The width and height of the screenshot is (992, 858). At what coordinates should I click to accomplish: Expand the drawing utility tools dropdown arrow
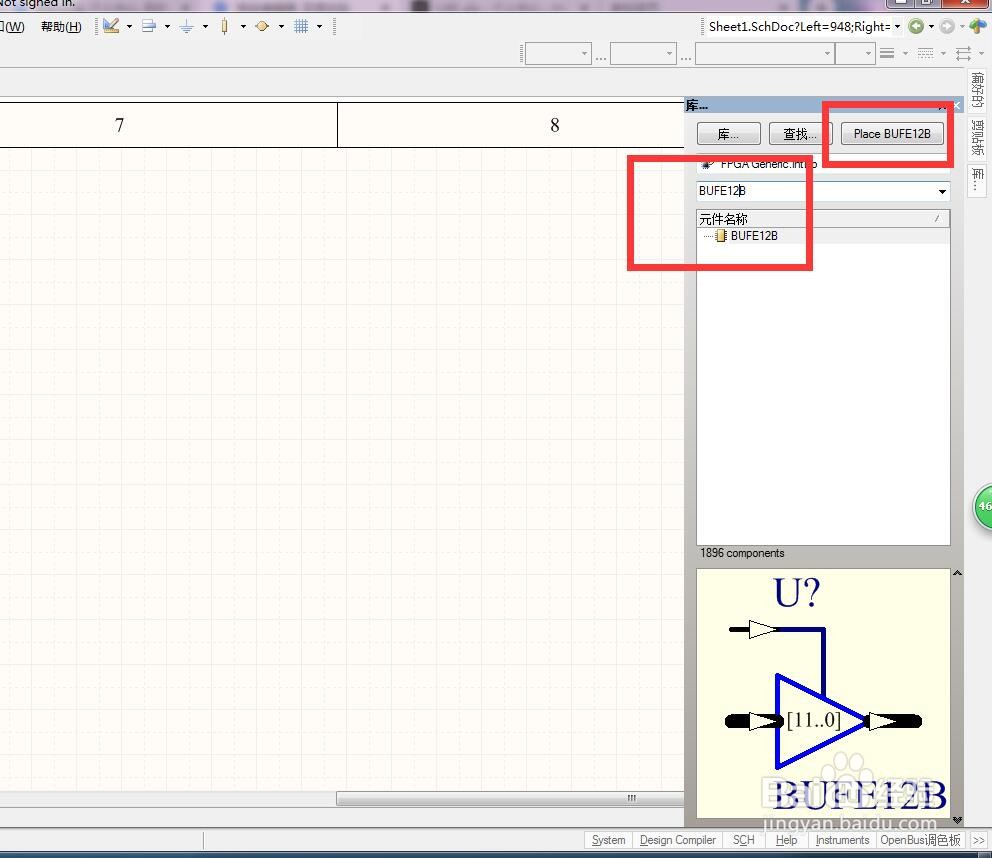pyautogui.click(x=130, y=27)
